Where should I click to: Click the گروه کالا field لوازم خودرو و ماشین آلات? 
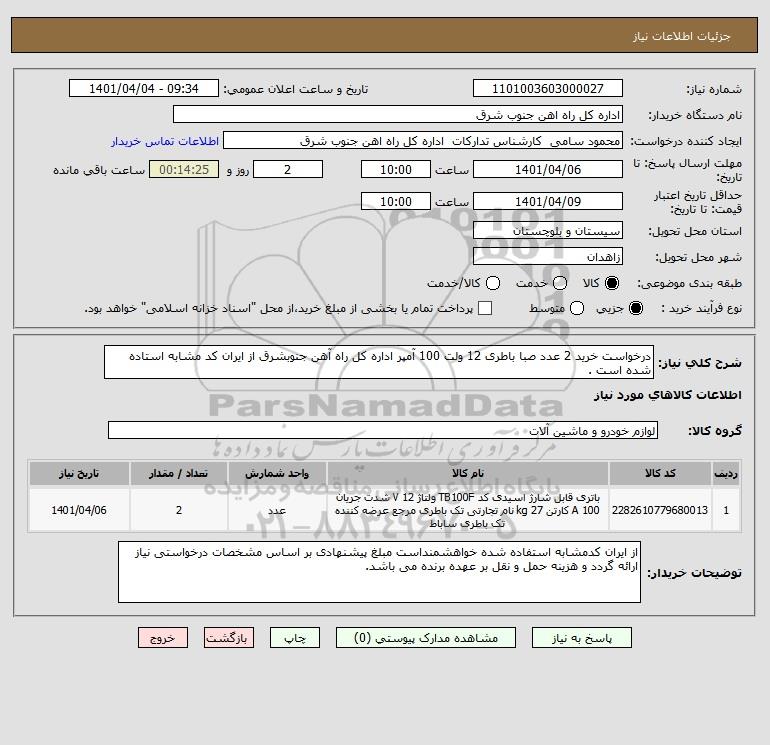(383, 430)
